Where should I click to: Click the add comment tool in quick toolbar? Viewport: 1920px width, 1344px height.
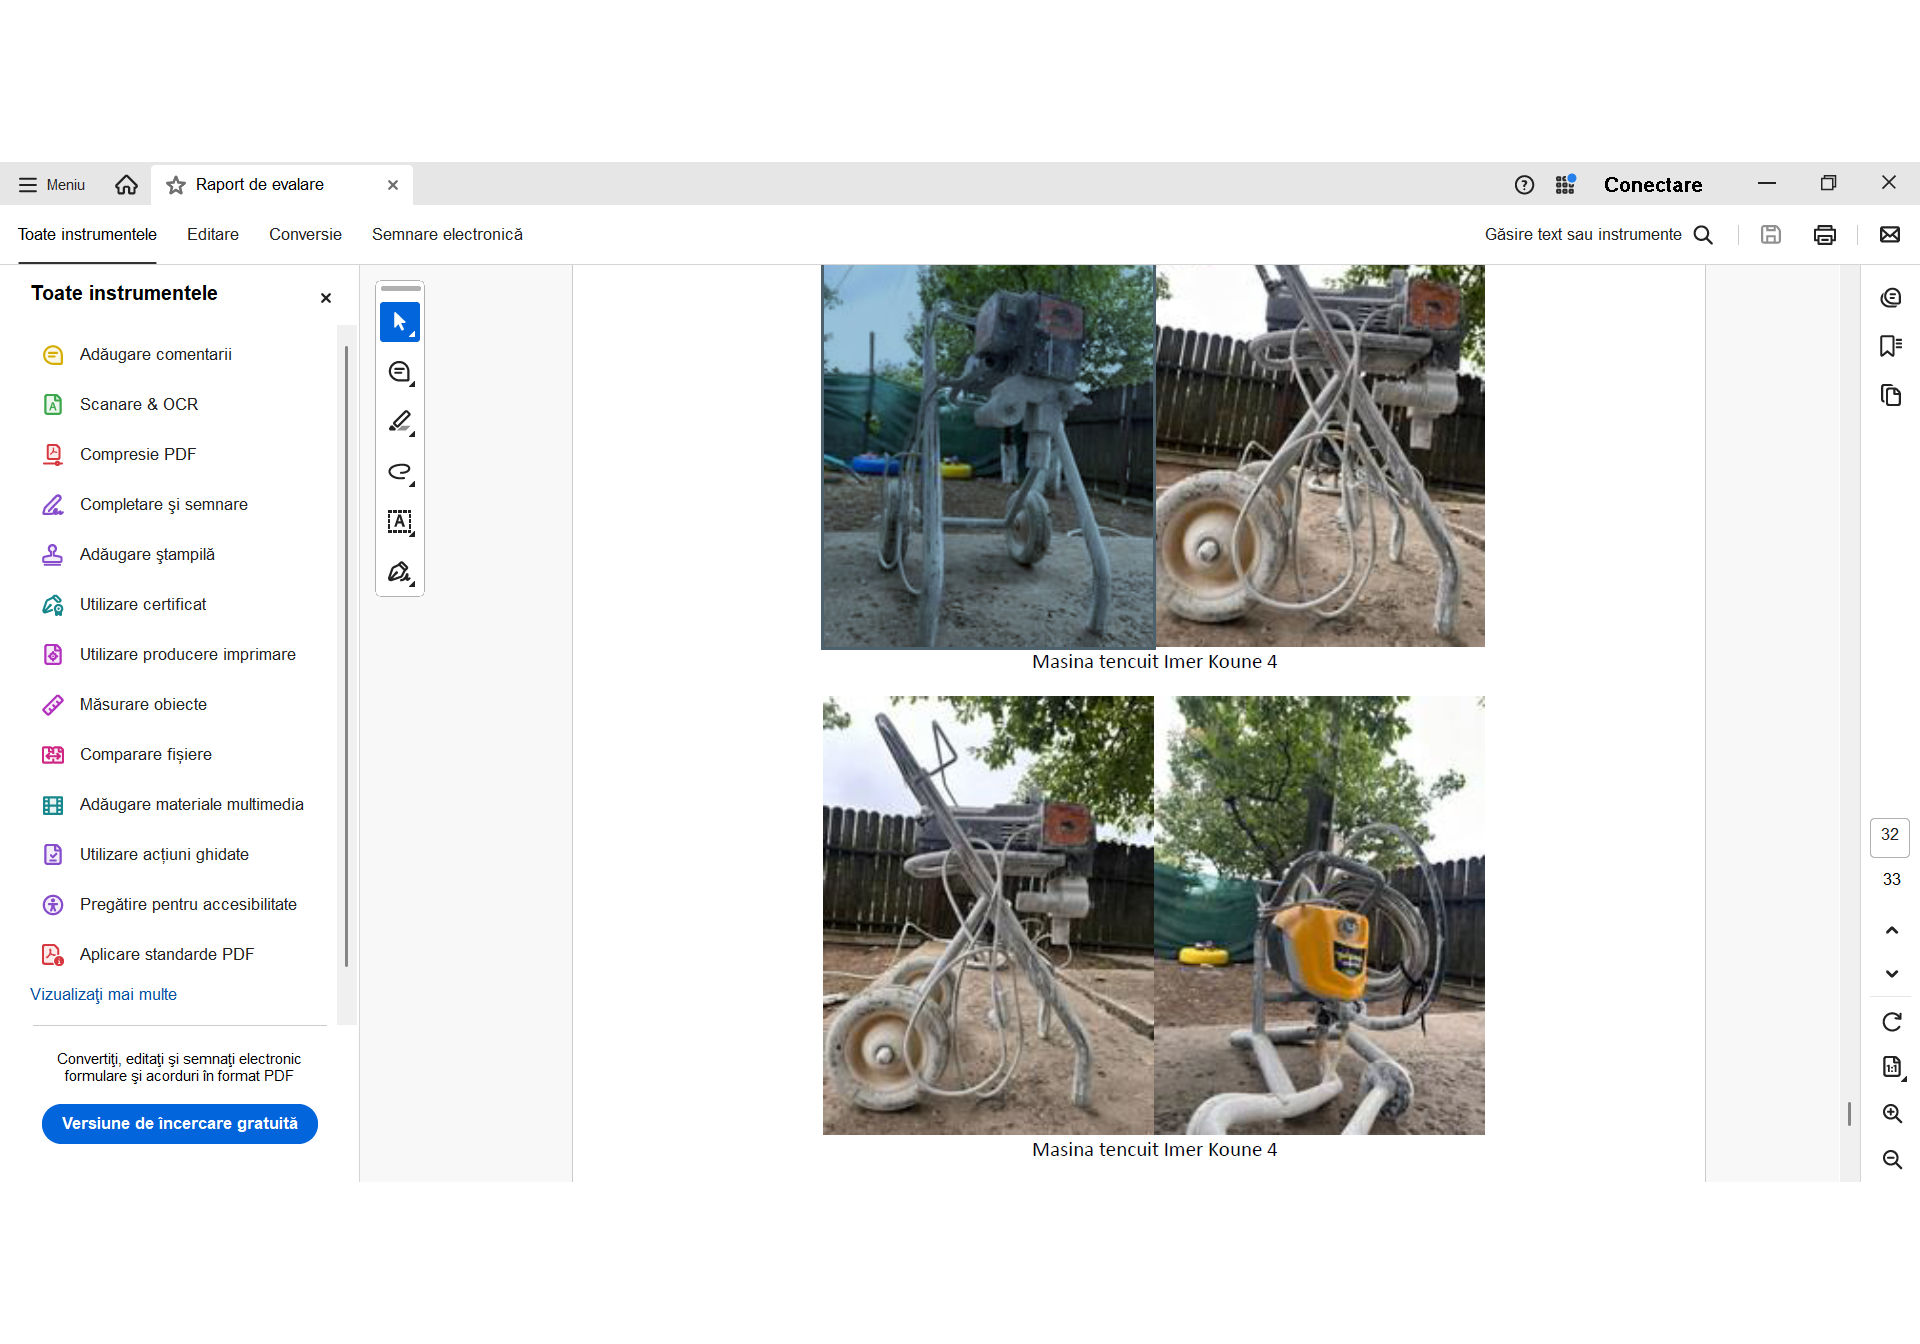[399, 372]
